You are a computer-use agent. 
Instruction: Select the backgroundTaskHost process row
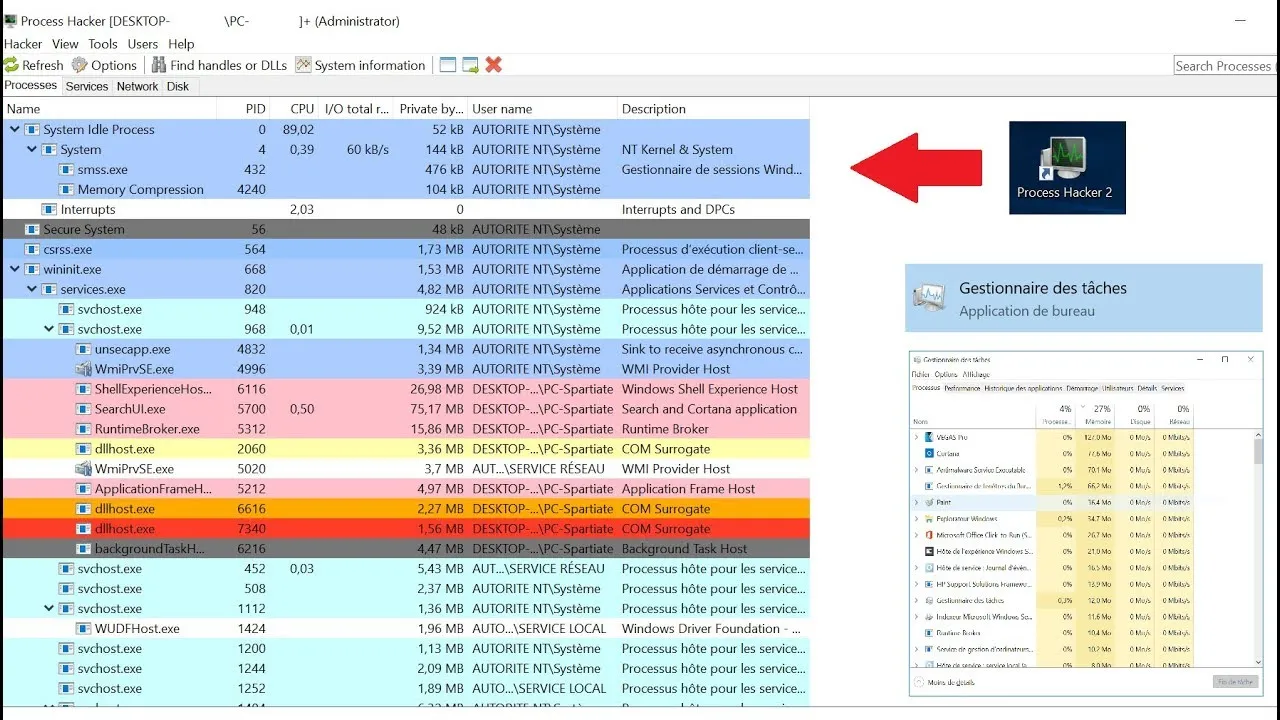point(405,549)
